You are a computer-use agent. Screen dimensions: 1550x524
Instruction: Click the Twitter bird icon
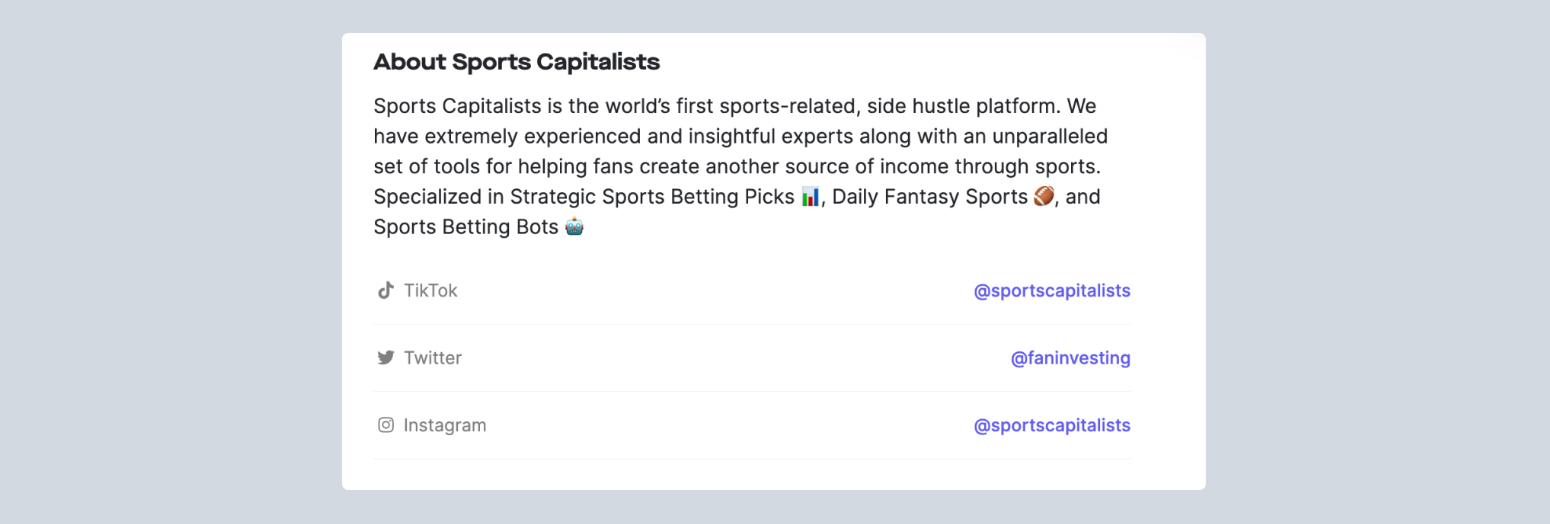(x=385, y=357)
